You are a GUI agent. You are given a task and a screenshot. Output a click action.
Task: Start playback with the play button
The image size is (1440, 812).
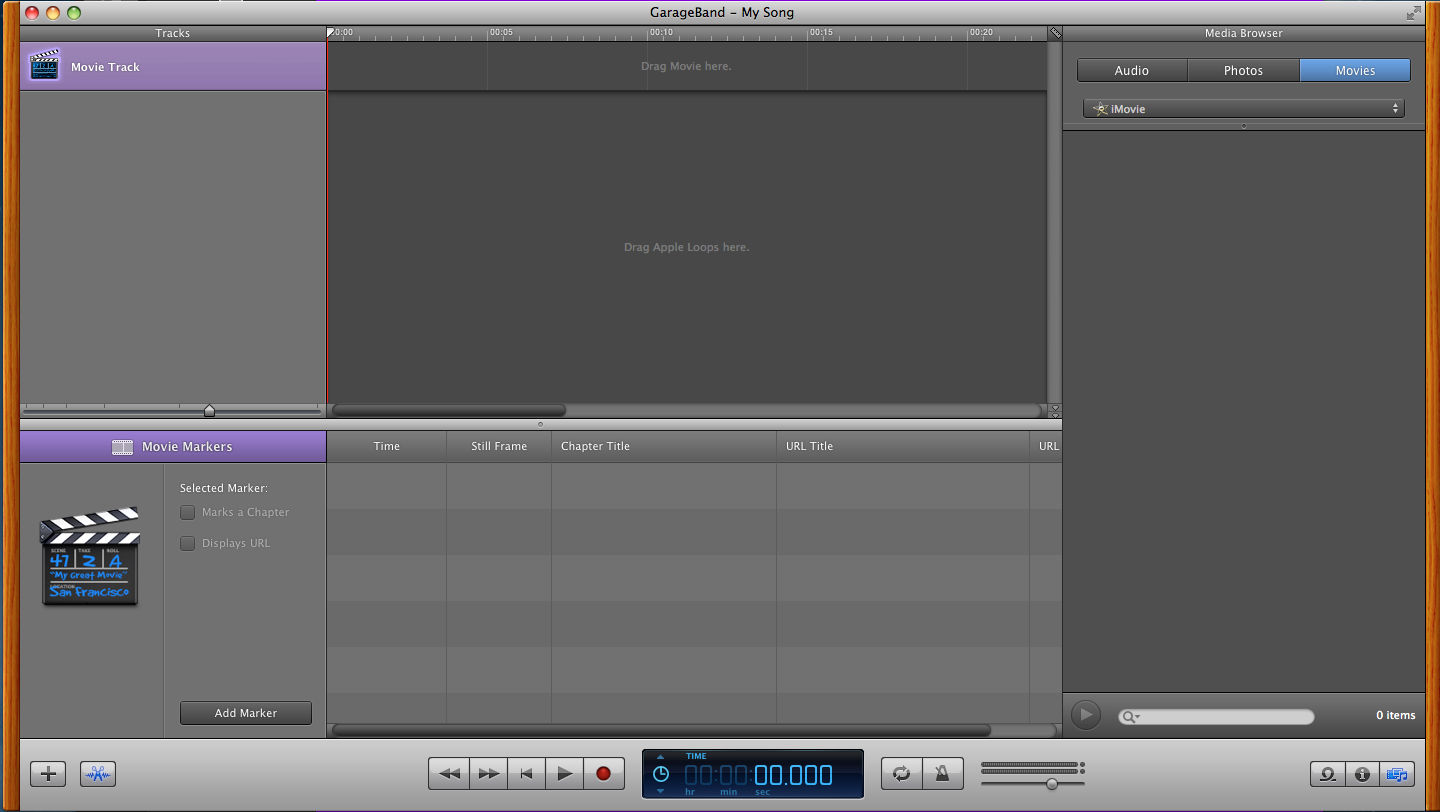[565, 773]
